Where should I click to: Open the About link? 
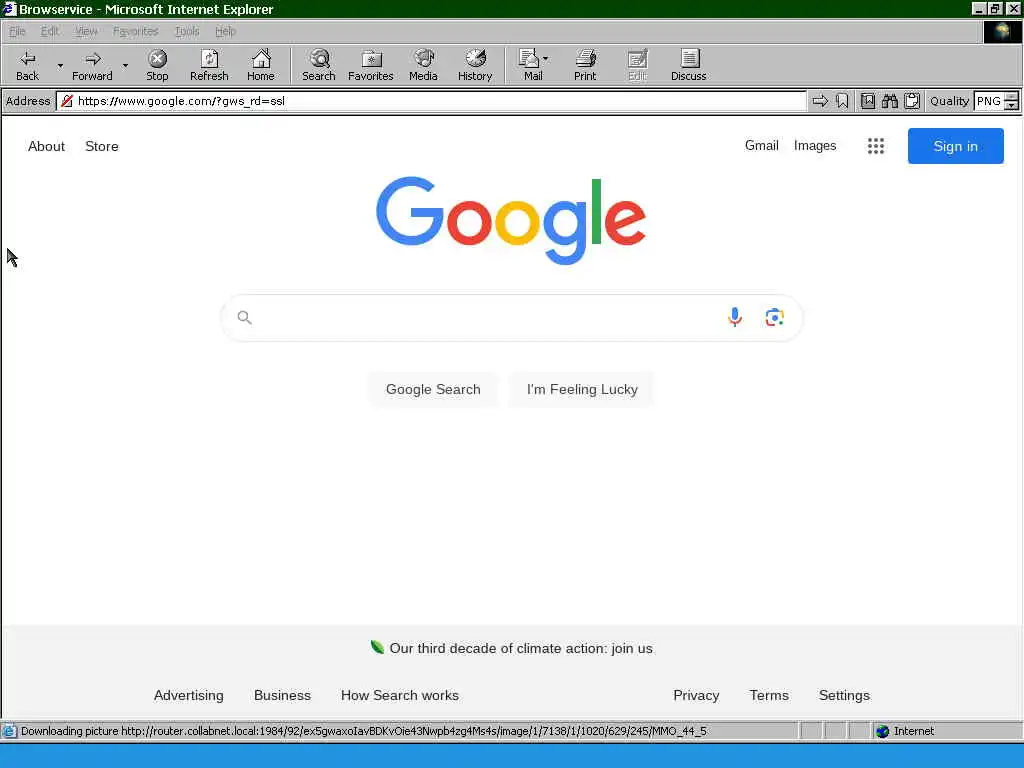click(x=46, y=146)
